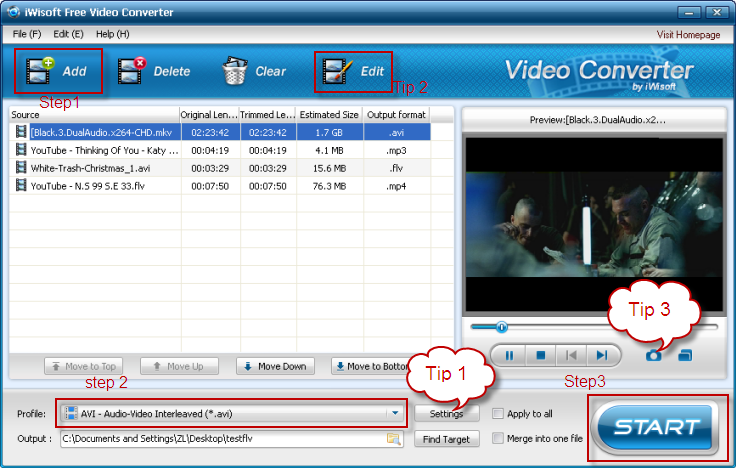Click the Source column header
736x468 pixels.
[x=94, y=115]
